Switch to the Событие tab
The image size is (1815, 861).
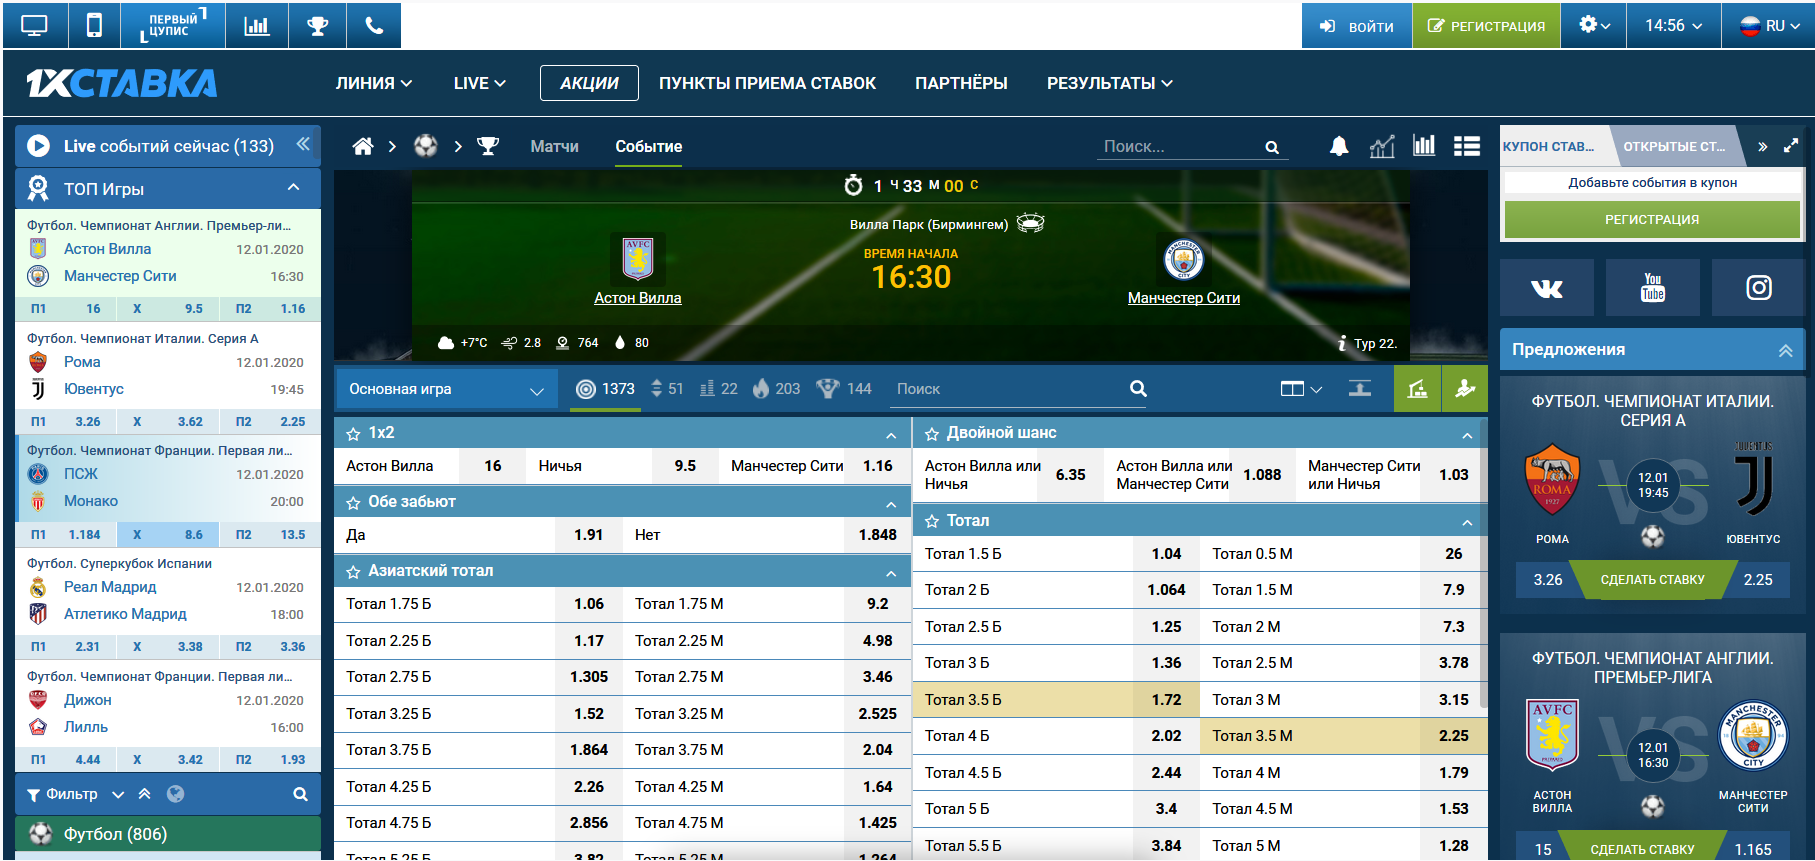tap(649, 146)
